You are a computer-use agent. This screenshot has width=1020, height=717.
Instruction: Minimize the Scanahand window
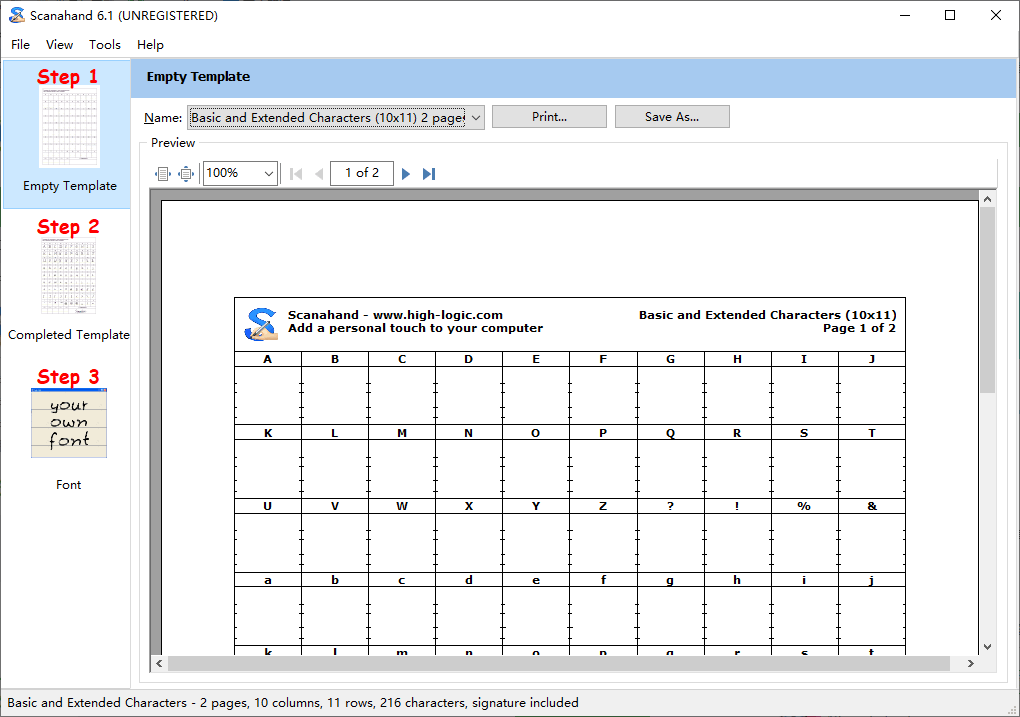[x=905, y=15]
